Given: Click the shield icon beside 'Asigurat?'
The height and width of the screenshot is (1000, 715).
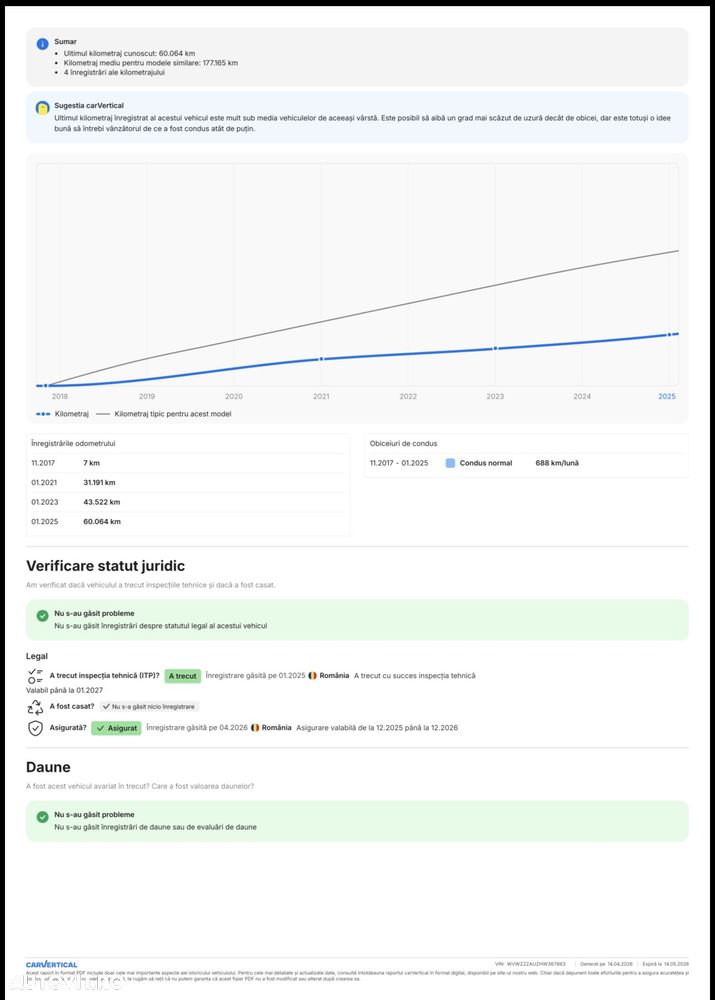Looking at the screenshot, I should 35,728.
